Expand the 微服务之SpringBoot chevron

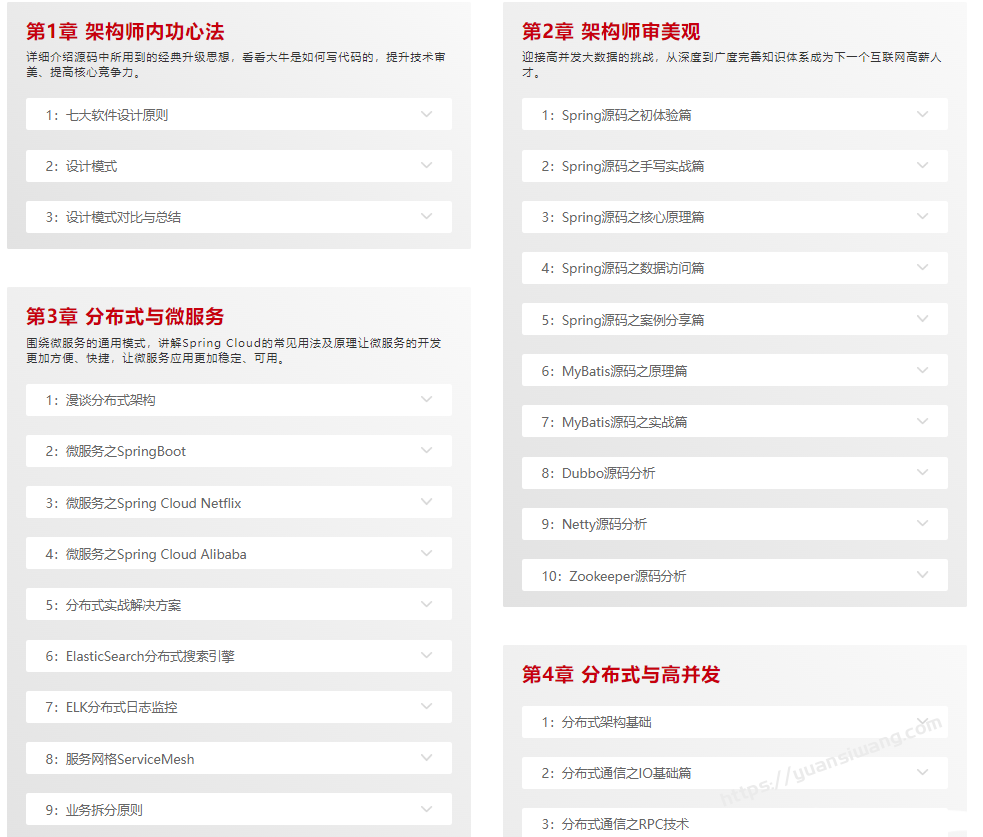[426, 450]
